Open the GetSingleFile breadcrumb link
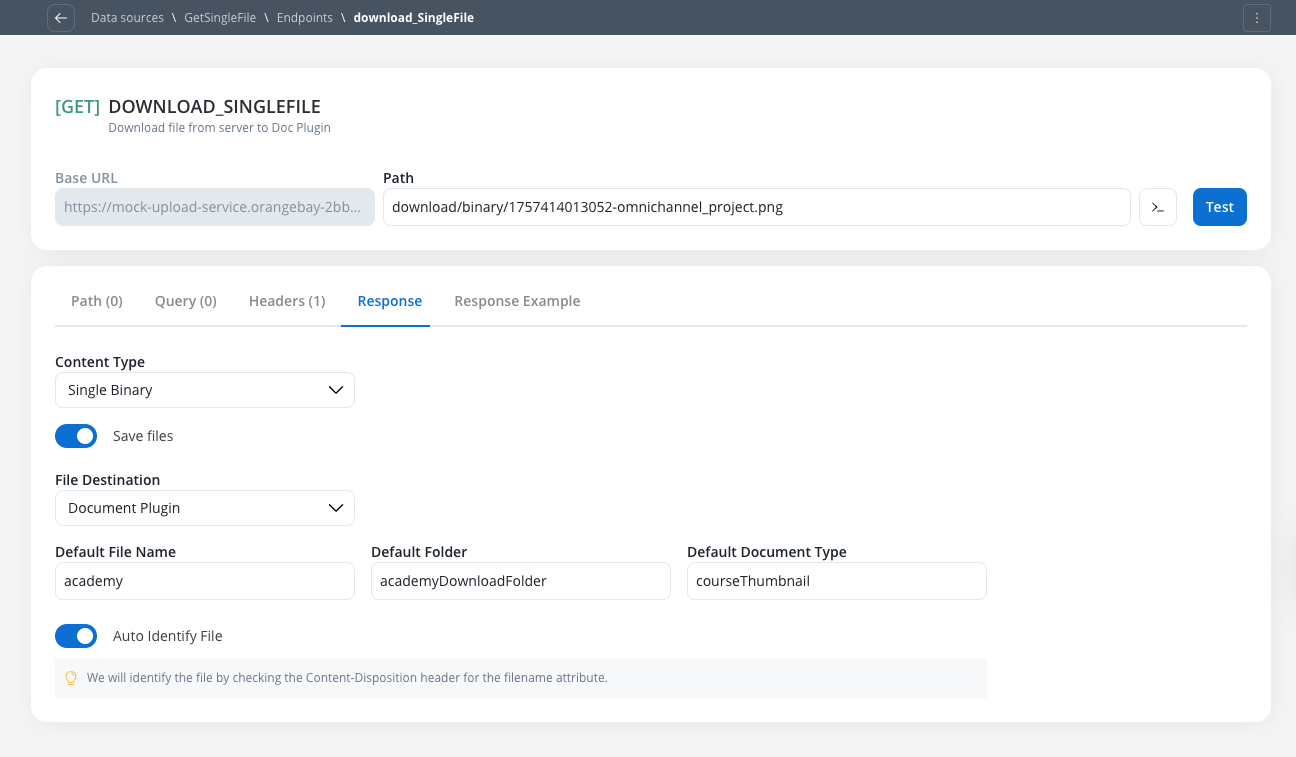The image size is (1296, 757). tap(220, 18)
